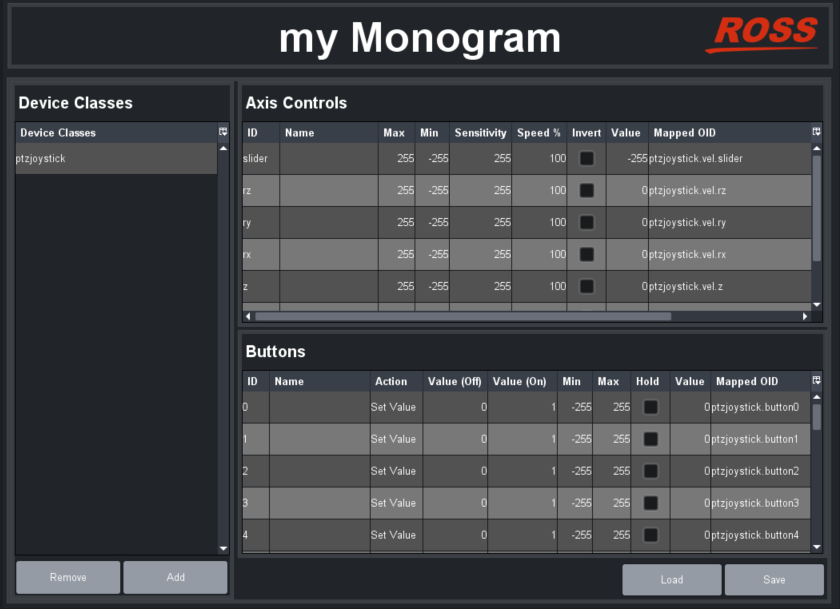This screenshot has width=840, height=609.
Task: Click the down arrow of the Device Classes scrollbar
Action: coord(222,547)
